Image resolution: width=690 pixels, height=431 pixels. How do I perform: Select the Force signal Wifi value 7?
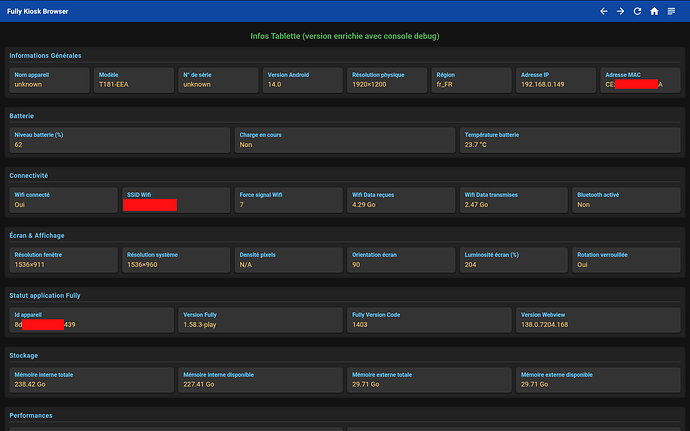tap(242, 205)
